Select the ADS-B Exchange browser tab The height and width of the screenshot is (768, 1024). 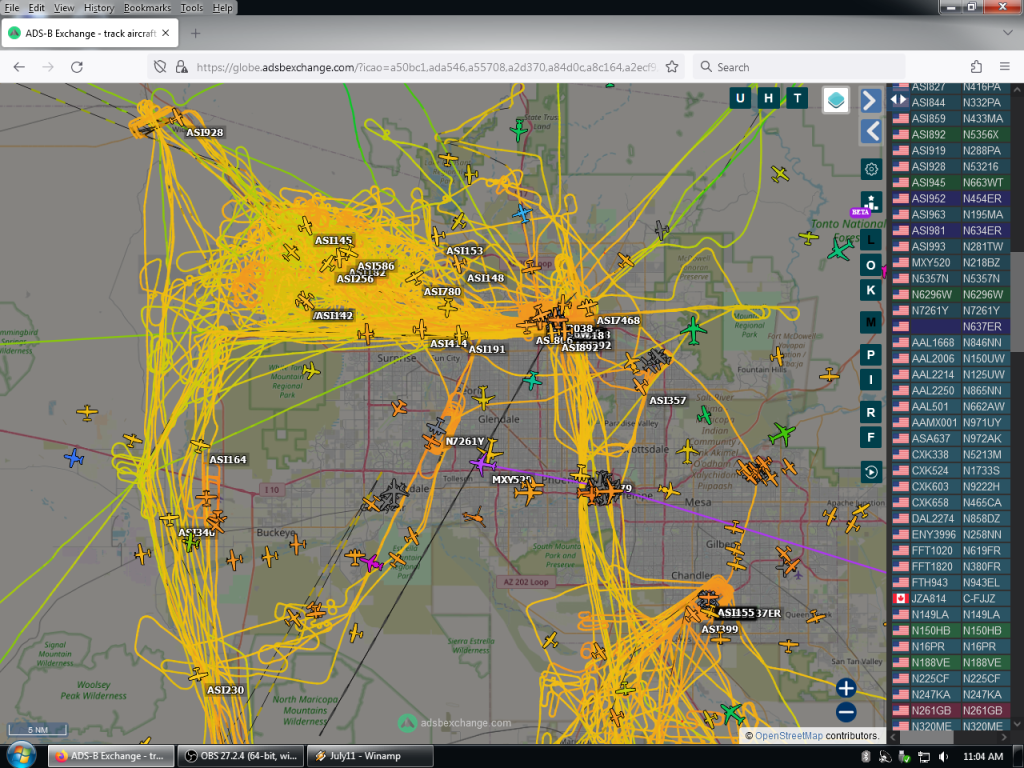(89, 33)
